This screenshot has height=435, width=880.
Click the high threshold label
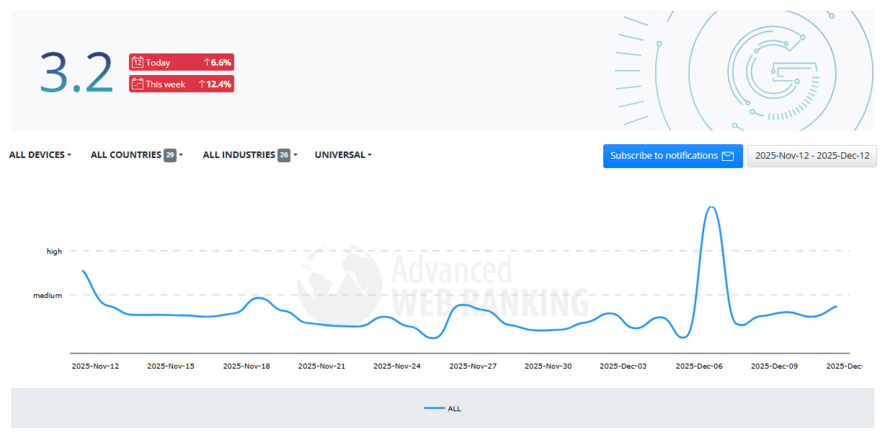click(54, 251)
